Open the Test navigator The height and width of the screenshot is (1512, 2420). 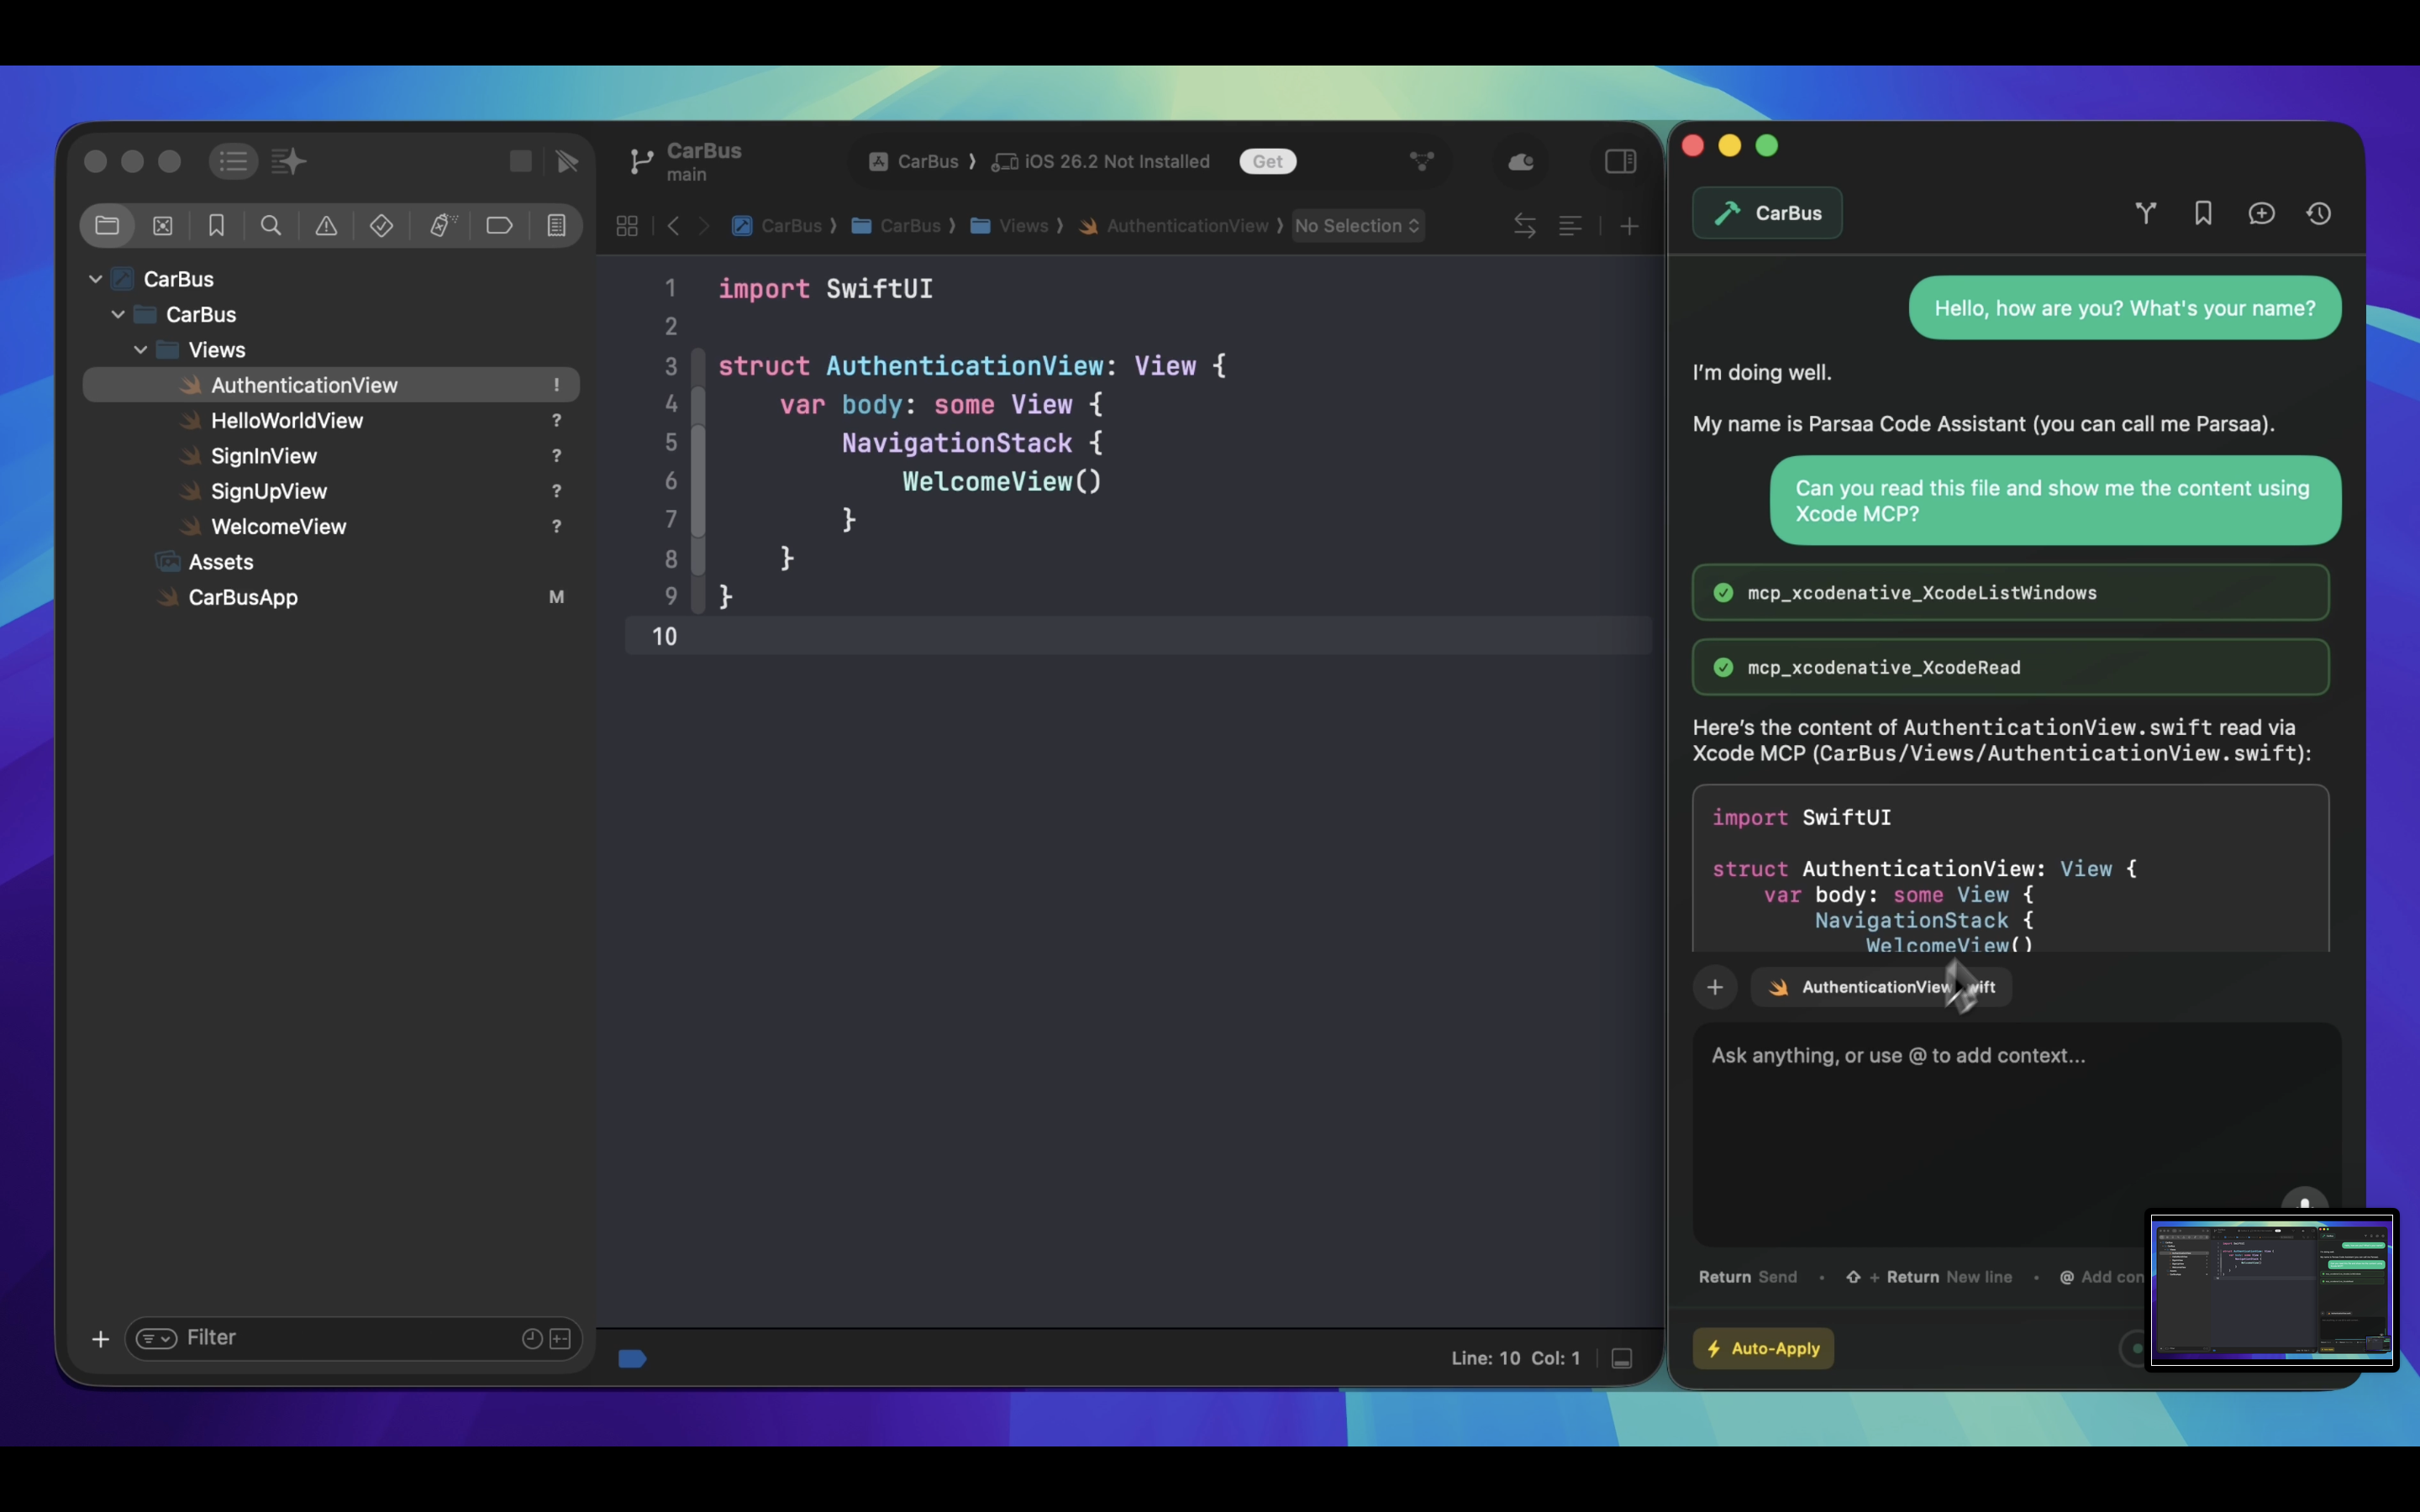click(381, 225)
